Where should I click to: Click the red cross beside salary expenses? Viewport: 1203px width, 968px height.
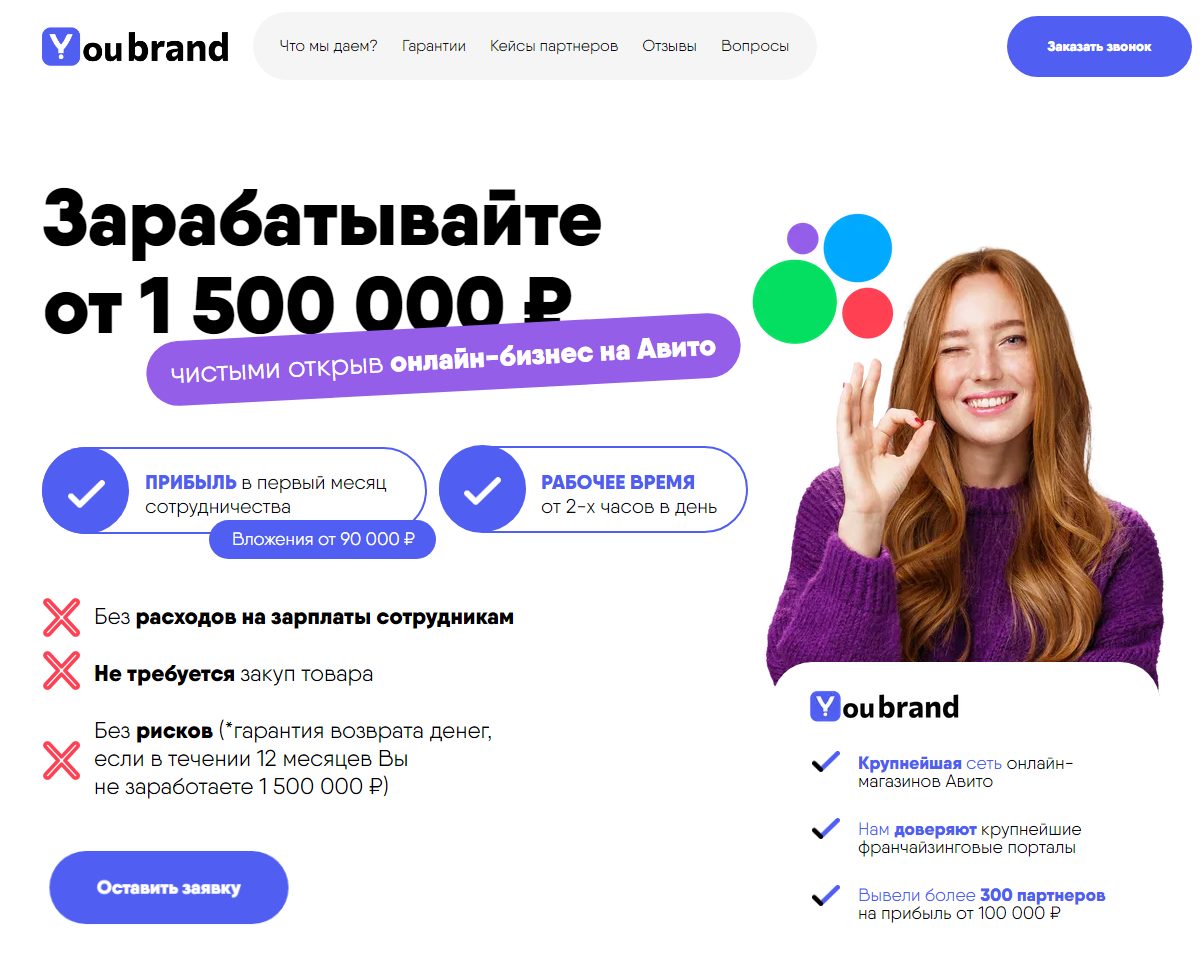tap(62, 617)
